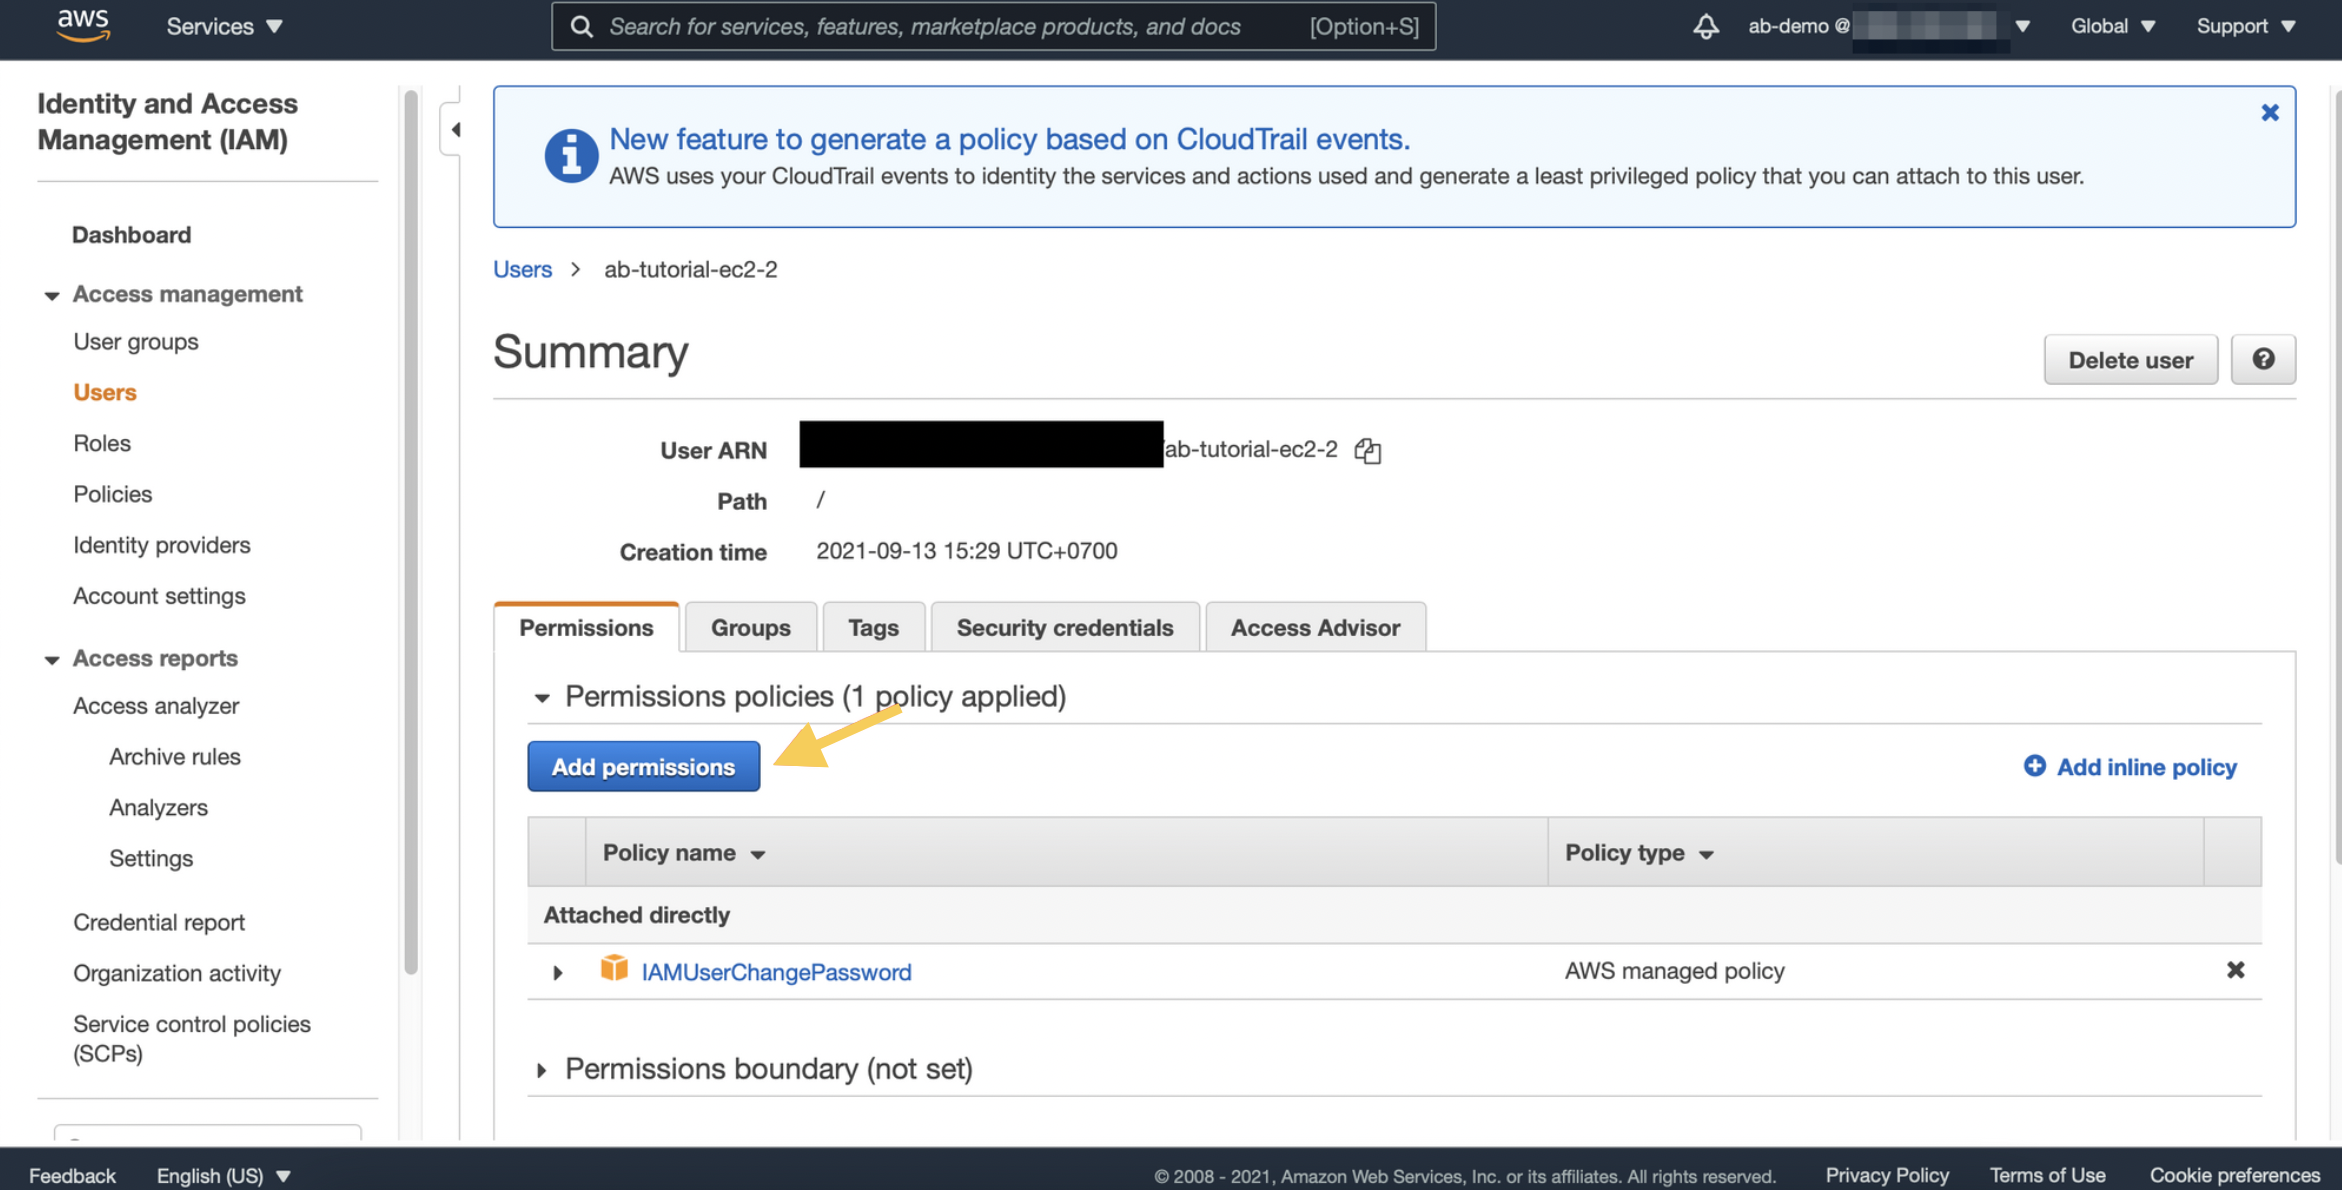Open the CloudTrail policy generation feature link
Image resolution: width=2342 pixels, height=1190 pixels.
tap(1009, 139)
